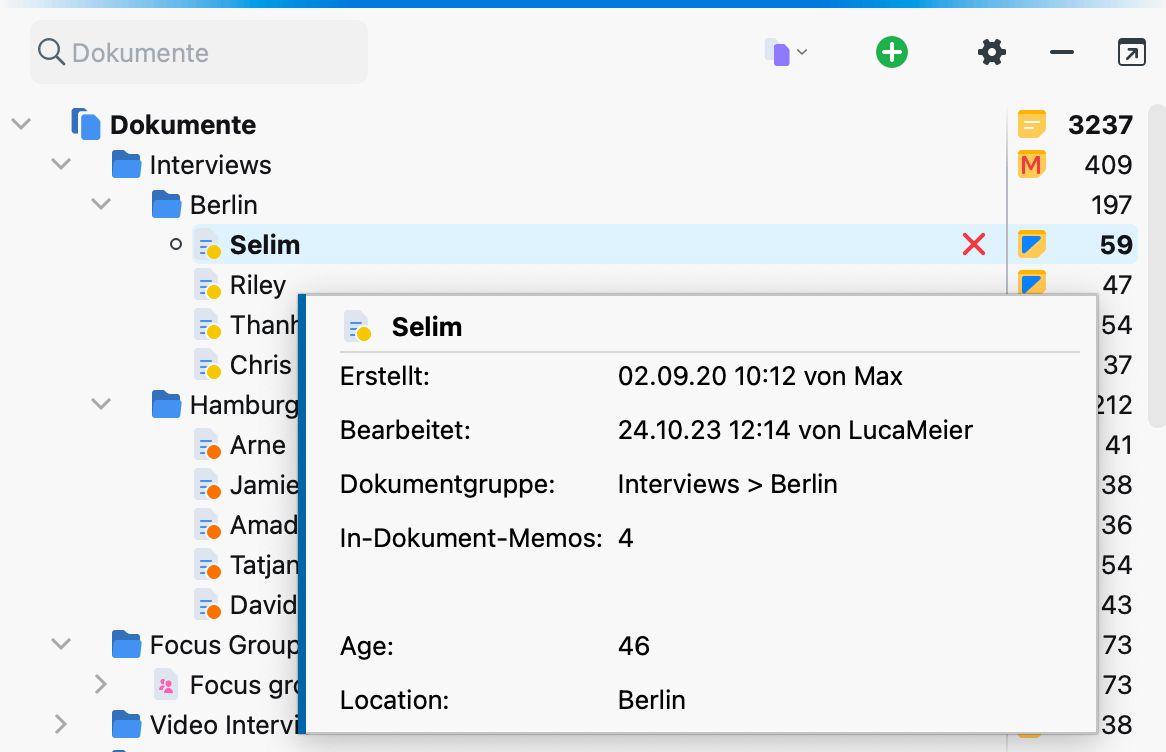Collapse the Dokumente root node
Screen dimensions: 1166x752
tap(22, 124)
